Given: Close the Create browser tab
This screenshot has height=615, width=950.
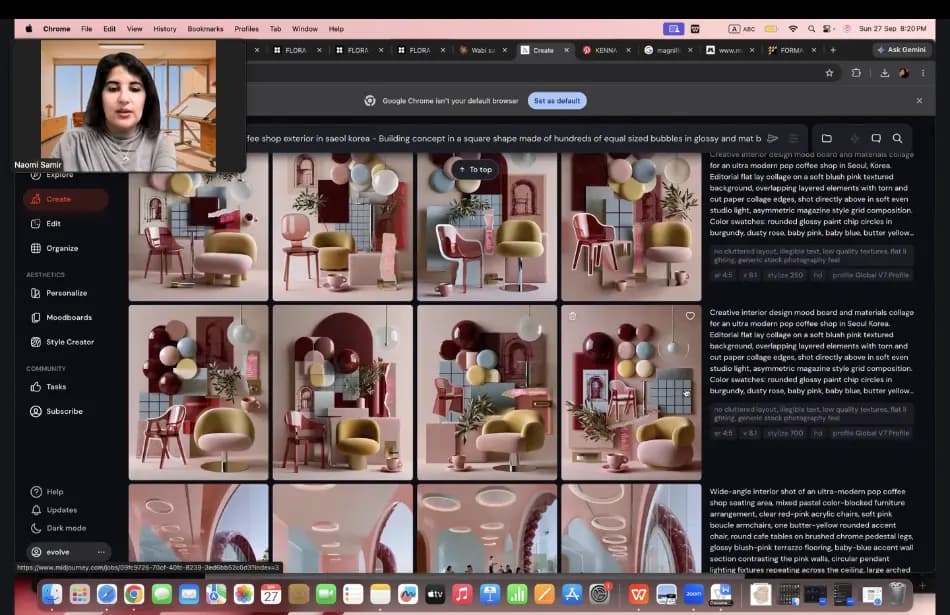Looking at the screenshot, I should coord(566,50).
